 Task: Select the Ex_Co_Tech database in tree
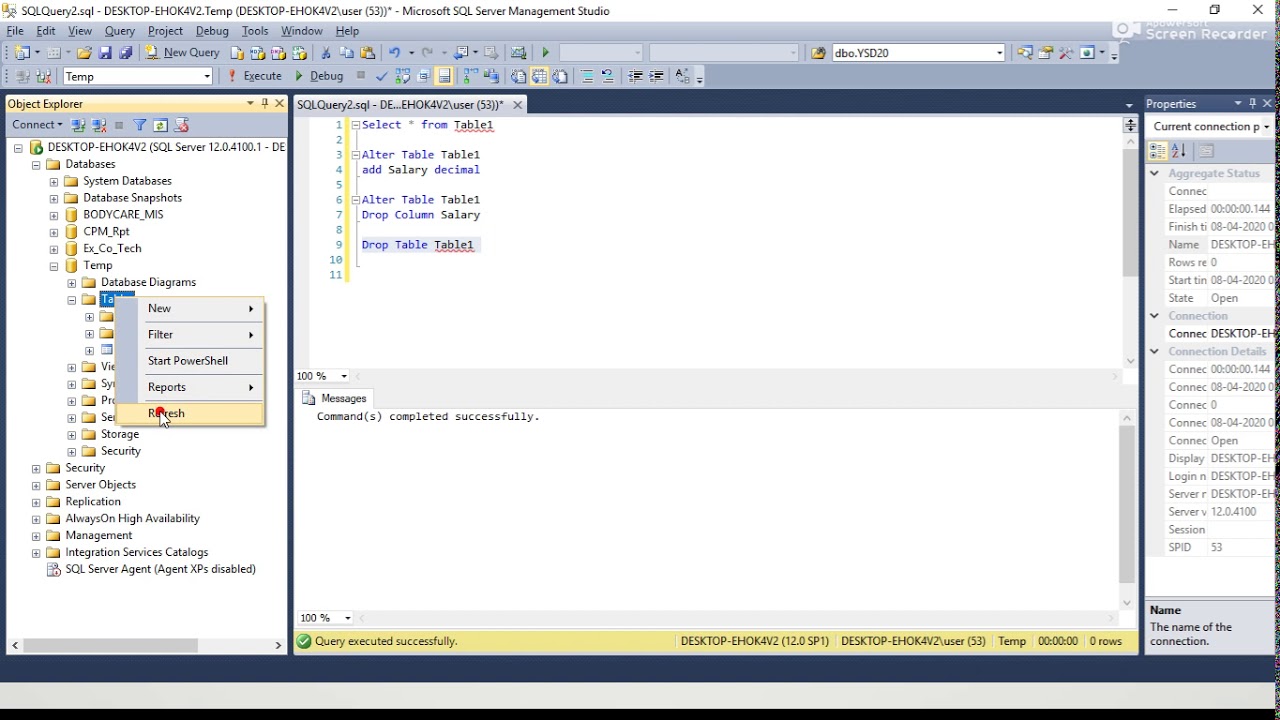[112, 249]
